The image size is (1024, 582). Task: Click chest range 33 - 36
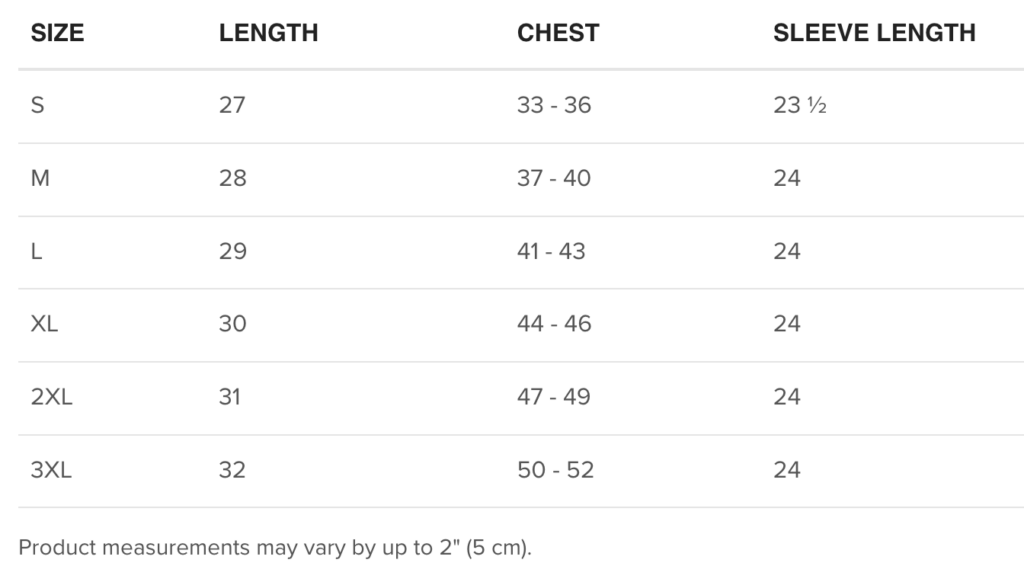(x=554, y=105)
